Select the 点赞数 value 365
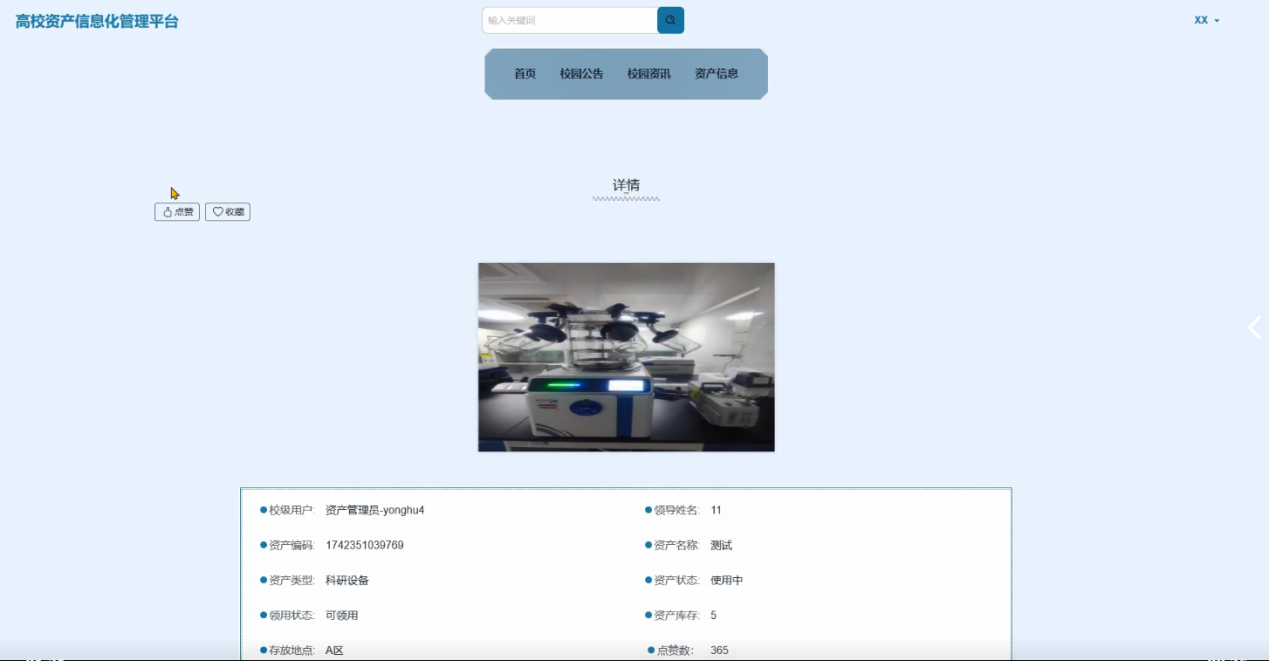Image resolution: width=1269 pixels, height=661 pixels. (720, 650)
